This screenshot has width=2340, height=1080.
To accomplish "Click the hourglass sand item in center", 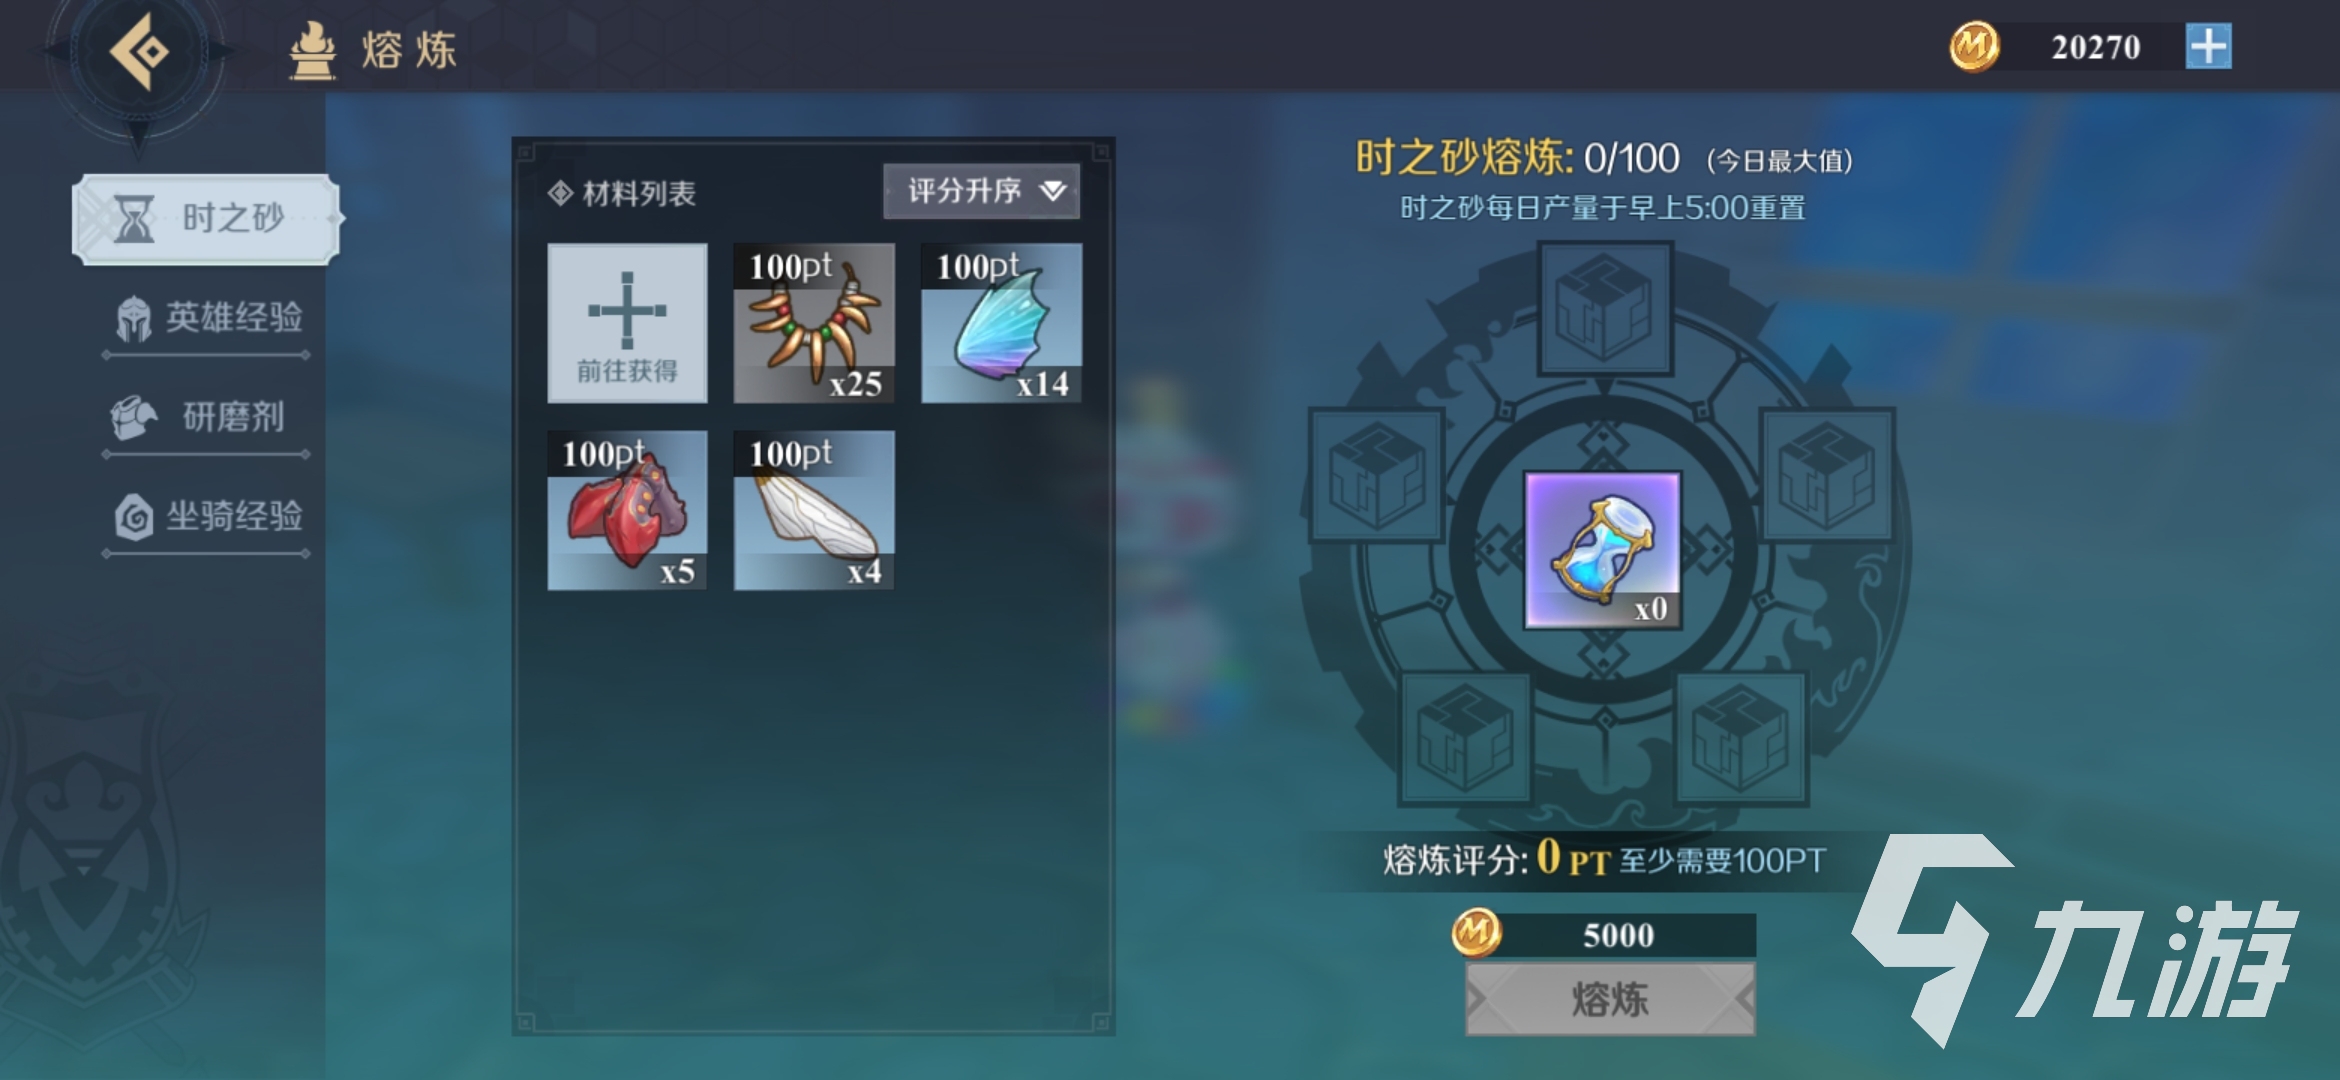I will point(1603,551).
